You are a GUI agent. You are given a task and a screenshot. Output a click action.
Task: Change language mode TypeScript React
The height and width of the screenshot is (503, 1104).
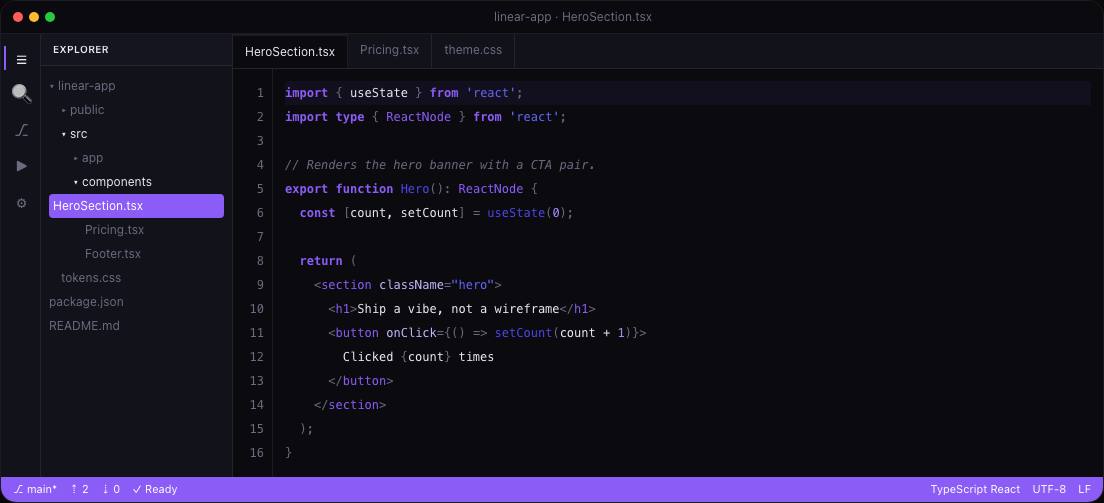click(975, 489)
